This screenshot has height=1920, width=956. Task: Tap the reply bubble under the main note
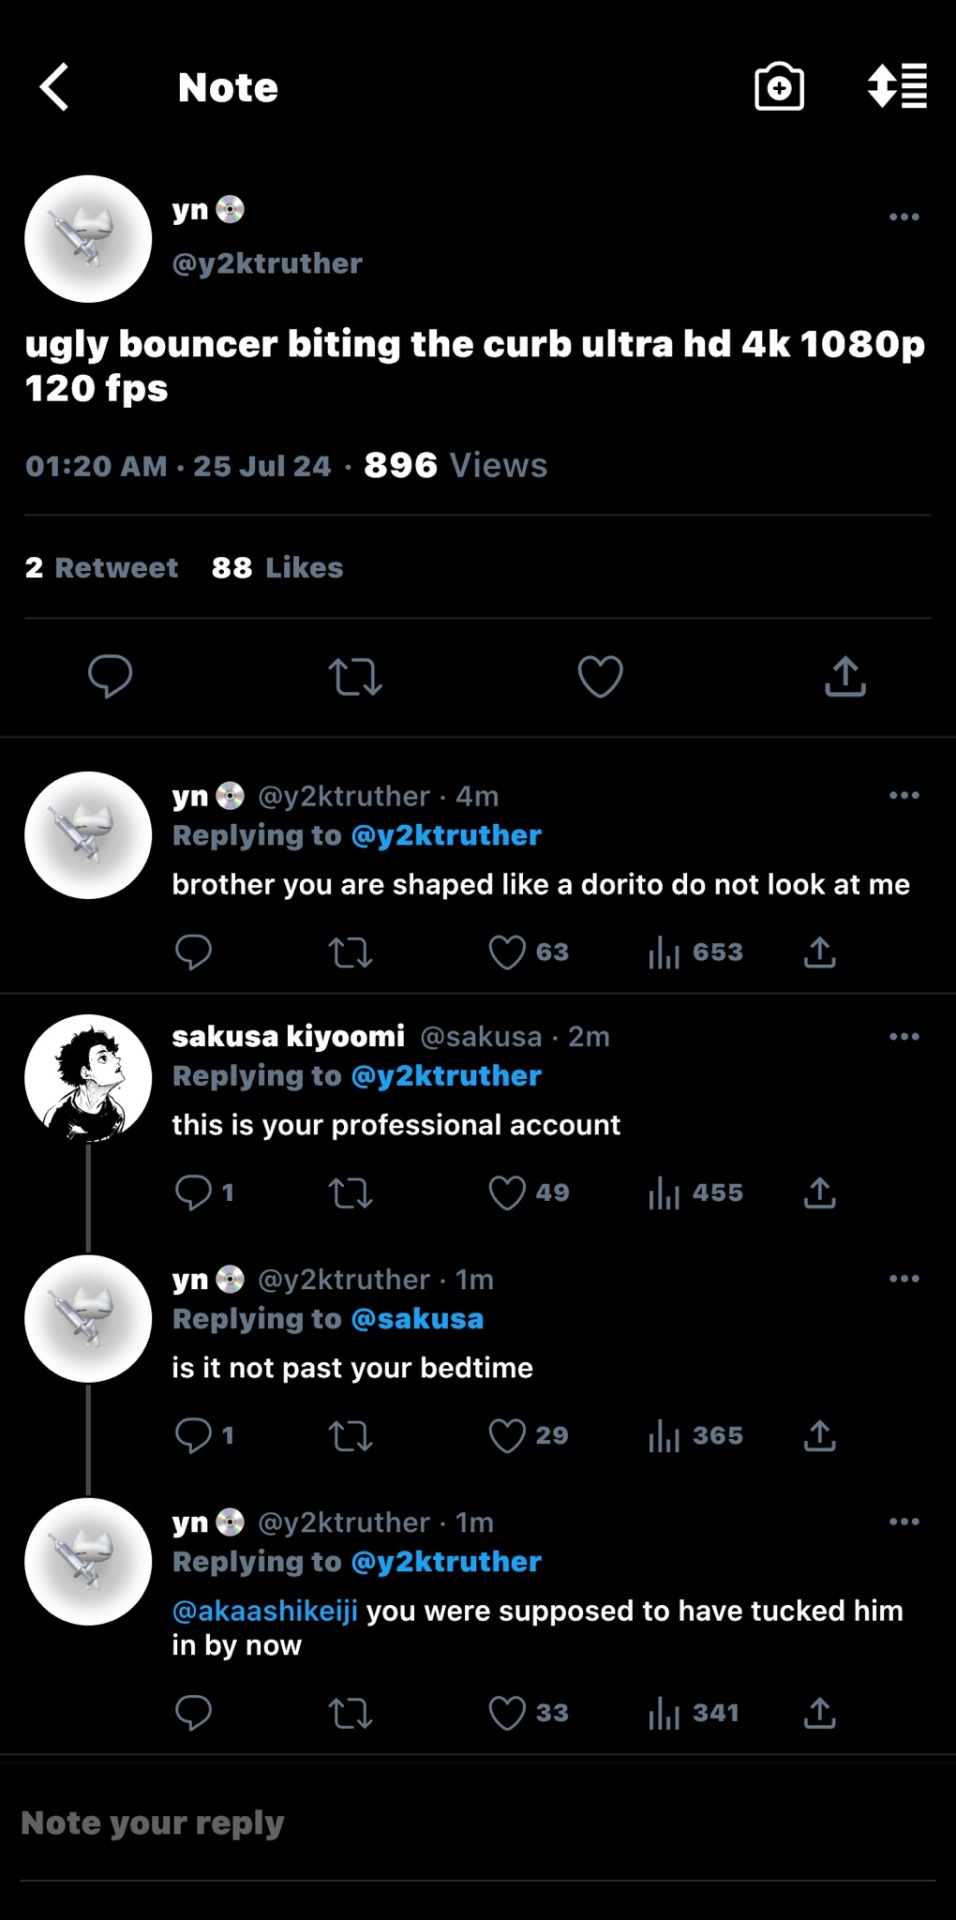[110, 676]
